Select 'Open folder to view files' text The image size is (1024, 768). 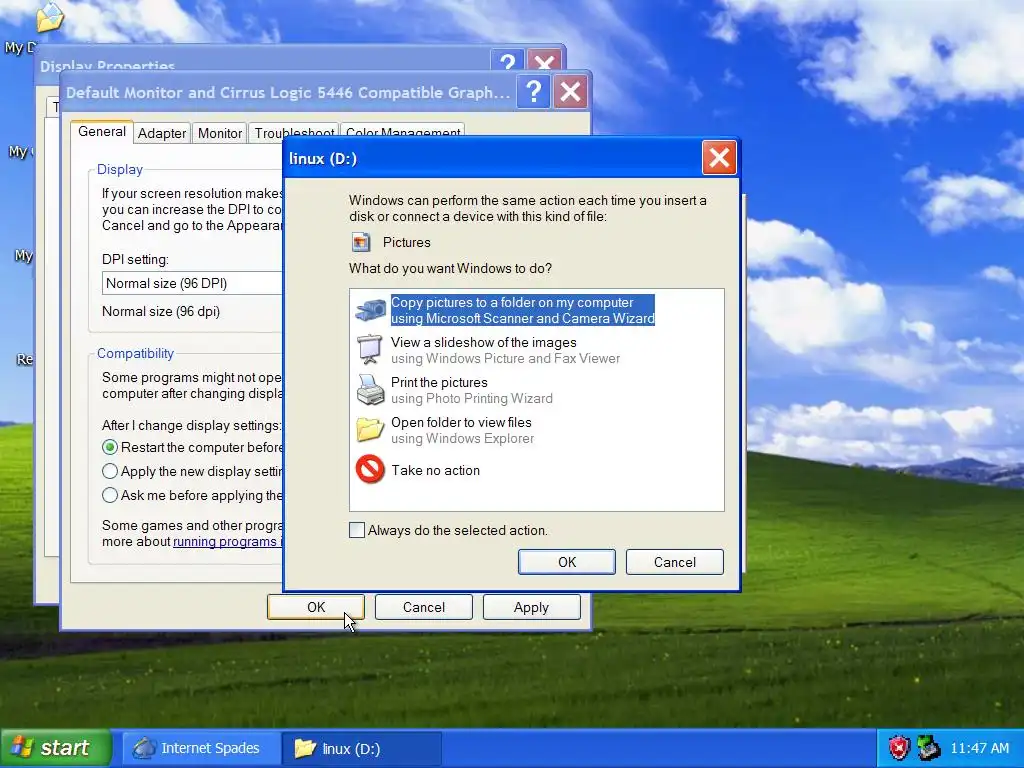point(461,423)
